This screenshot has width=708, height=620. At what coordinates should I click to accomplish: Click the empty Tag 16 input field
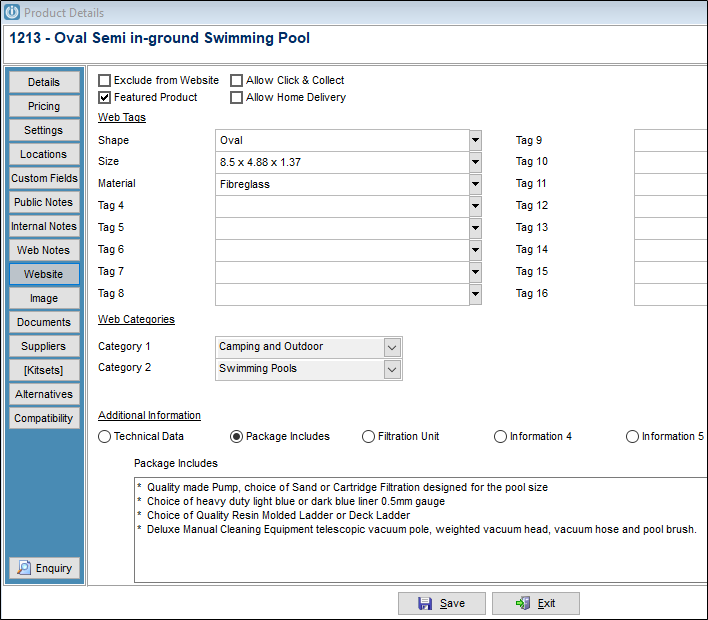671,294
